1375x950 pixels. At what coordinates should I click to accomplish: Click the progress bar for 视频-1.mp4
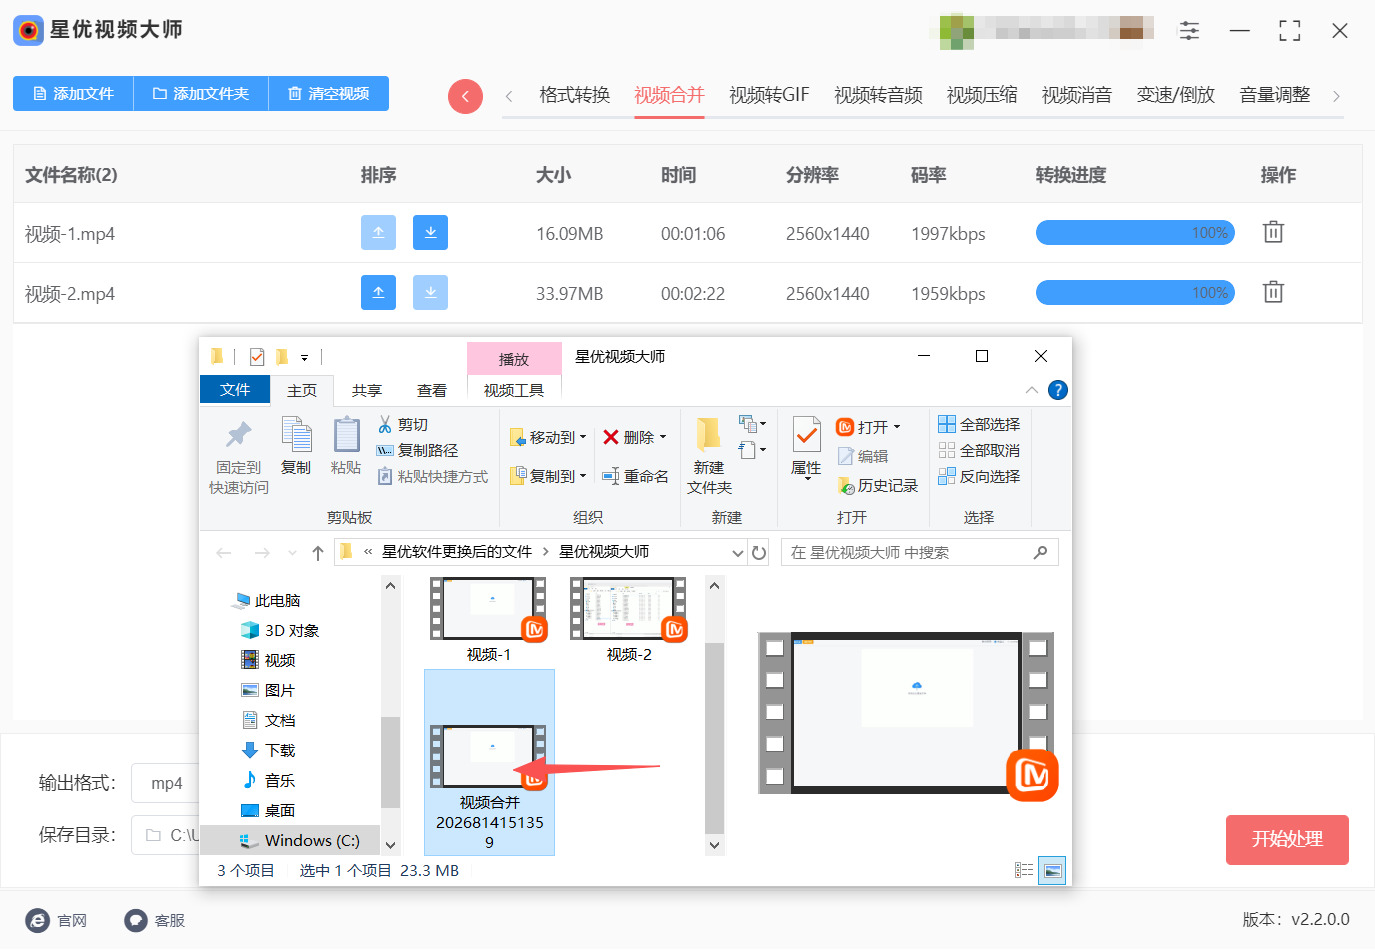pyautogui.click(x=1135, y=233)
